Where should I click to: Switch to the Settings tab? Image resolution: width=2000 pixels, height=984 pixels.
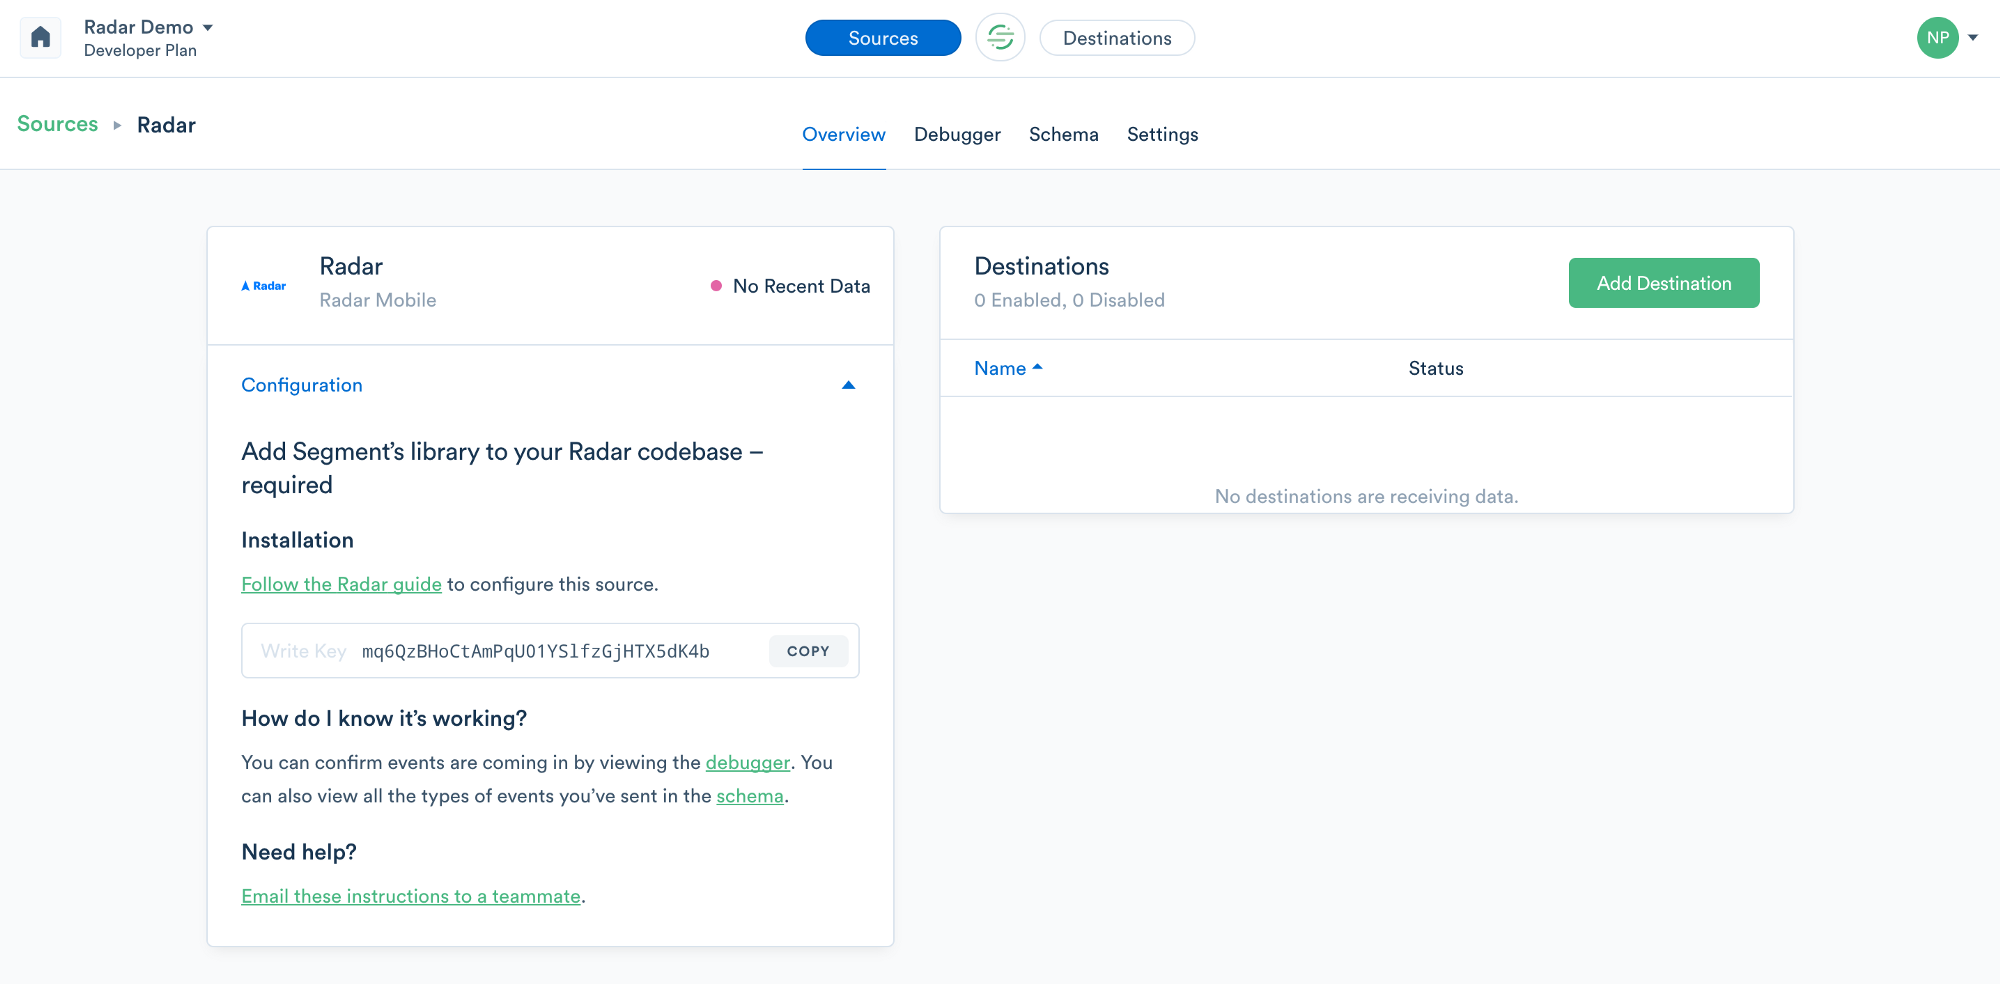(1162, 134)
